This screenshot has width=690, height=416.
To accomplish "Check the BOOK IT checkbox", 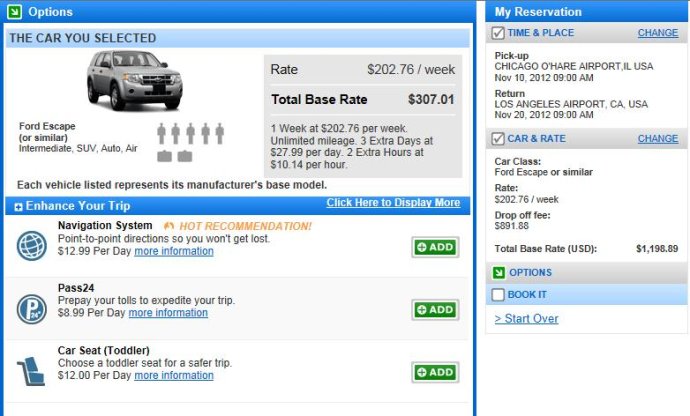I will (x=498, y=295).
